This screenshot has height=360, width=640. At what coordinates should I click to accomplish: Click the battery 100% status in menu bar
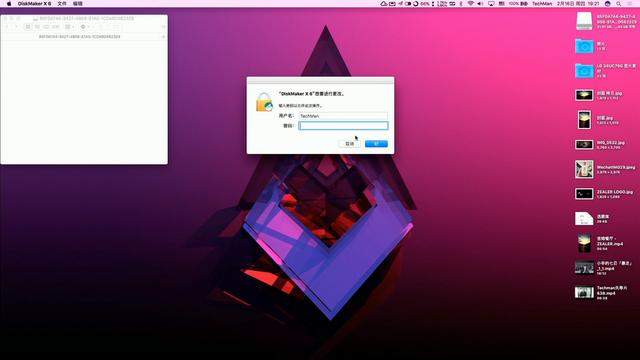click(518, 3)
